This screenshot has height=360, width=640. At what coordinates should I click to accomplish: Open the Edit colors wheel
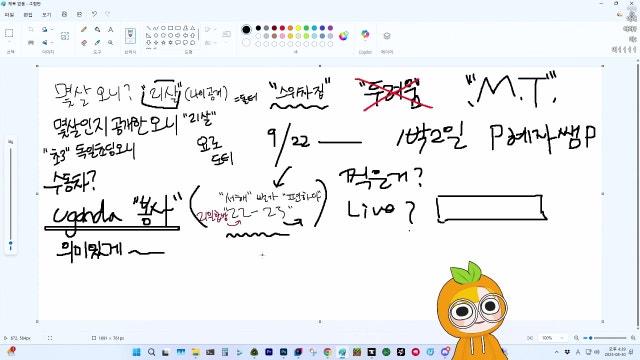click(x=344, y=36)
